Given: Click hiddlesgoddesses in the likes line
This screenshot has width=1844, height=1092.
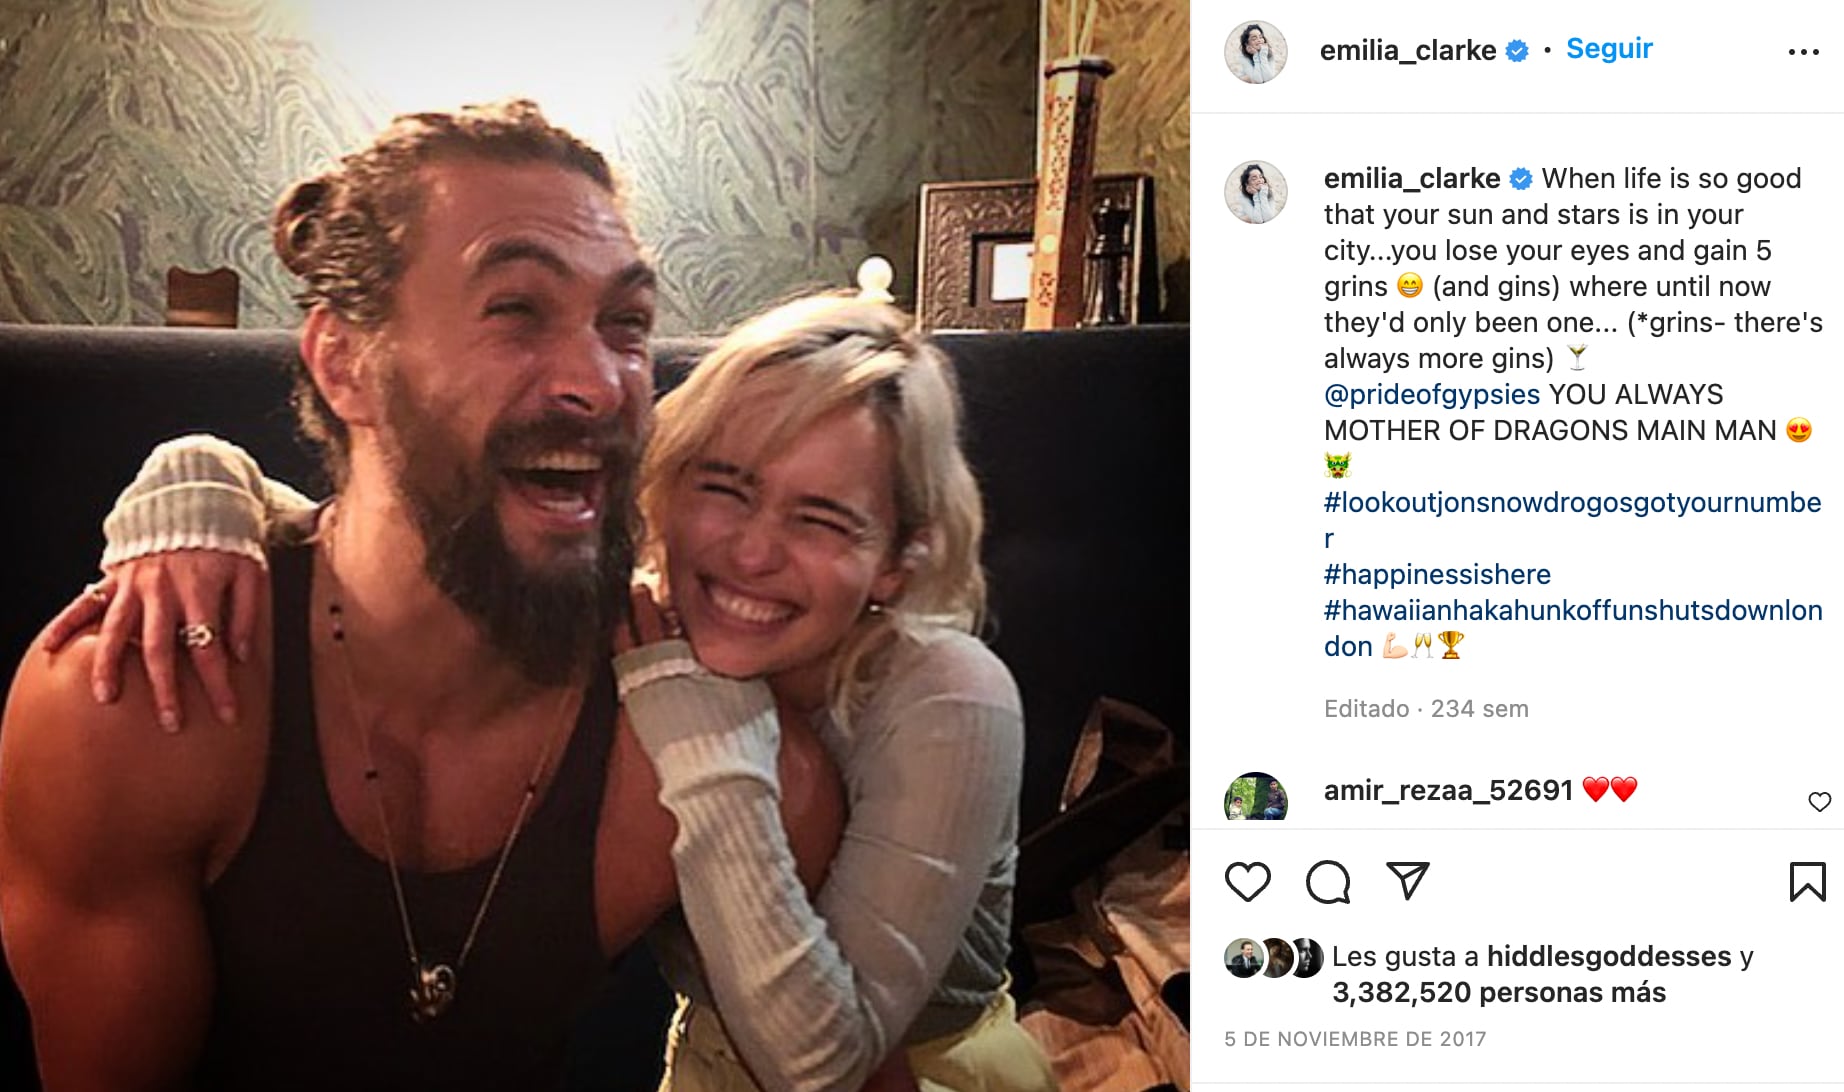Looking at the screenshot, I should [1608, 956].
